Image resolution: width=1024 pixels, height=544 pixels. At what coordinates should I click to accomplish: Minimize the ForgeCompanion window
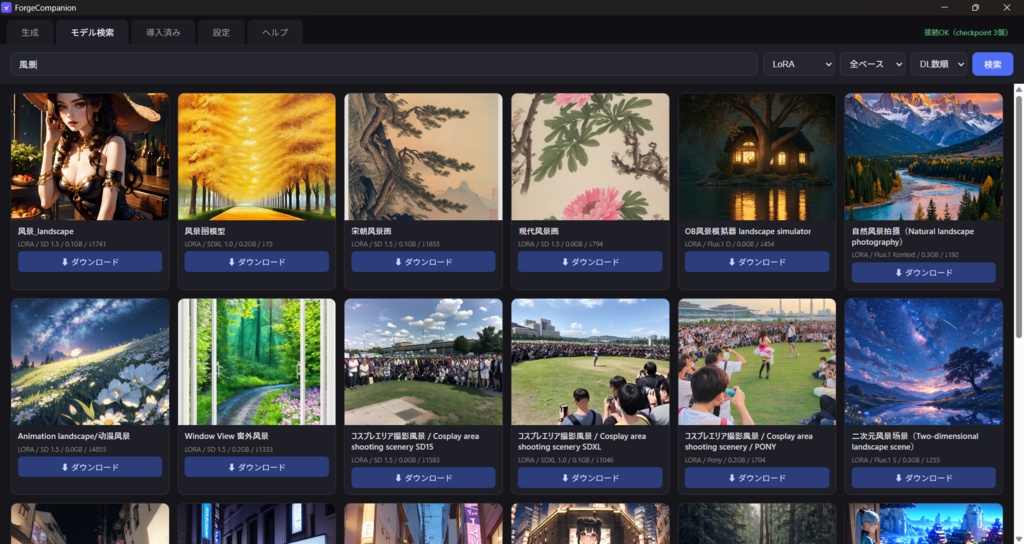944,8
